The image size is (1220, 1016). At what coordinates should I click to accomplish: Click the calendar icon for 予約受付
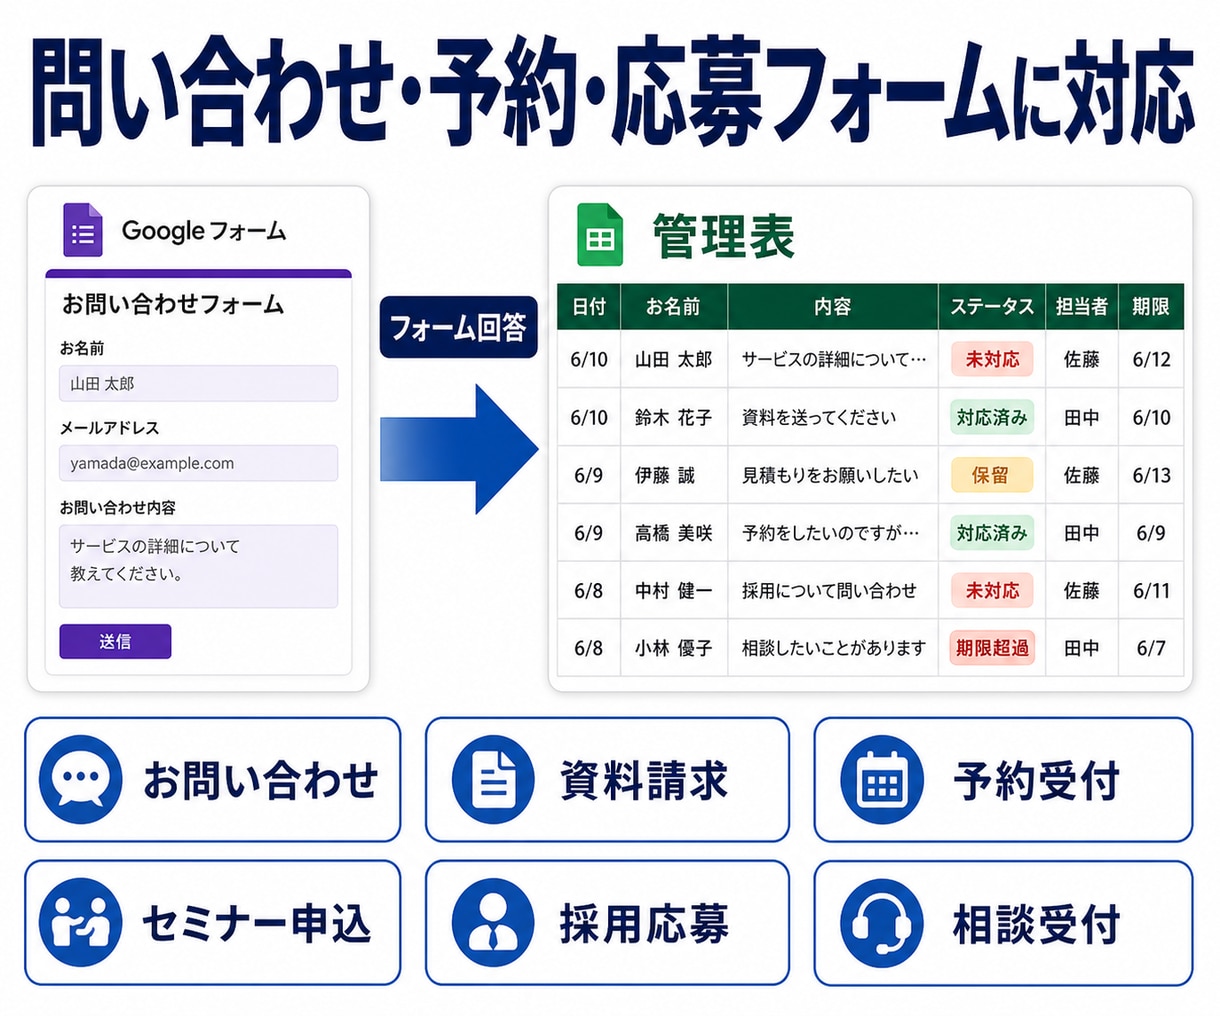tap(881, 779)
